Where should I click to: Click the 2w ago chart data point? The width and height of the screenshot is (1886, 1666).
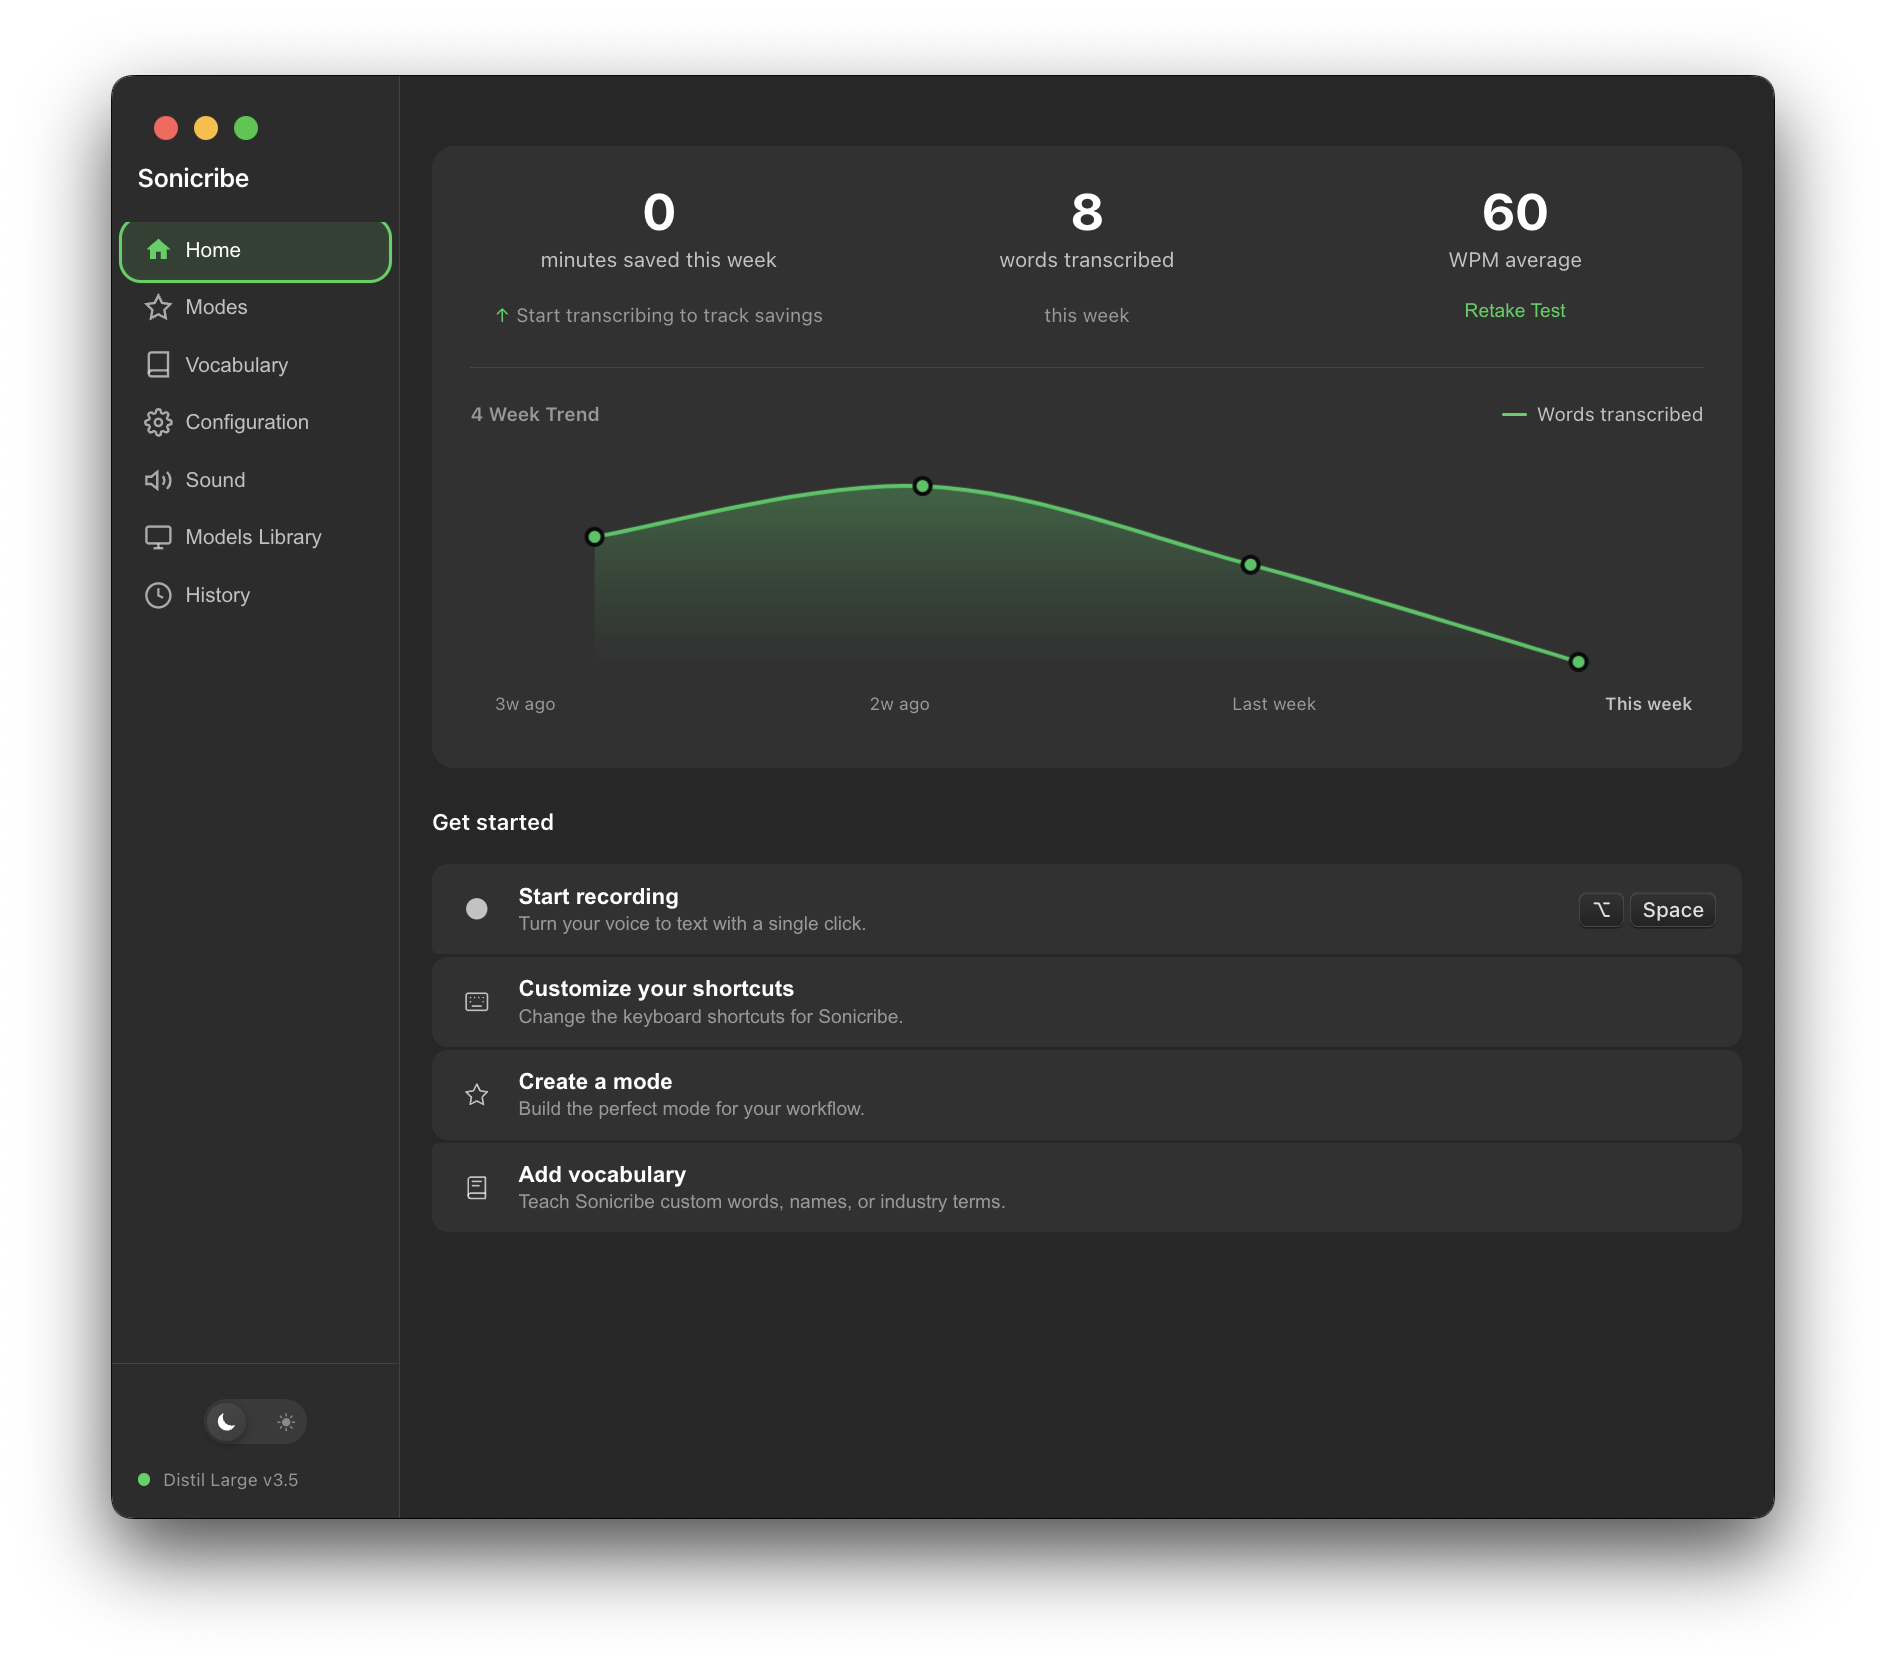[x=922, y=486]
